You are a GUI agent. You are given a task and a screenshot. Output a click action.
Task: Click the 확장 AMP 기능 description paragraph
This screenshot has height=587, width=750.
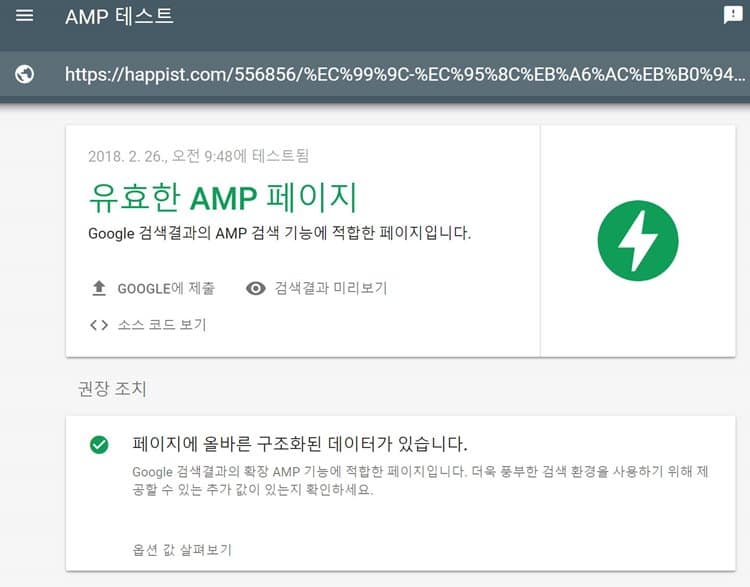420,480
